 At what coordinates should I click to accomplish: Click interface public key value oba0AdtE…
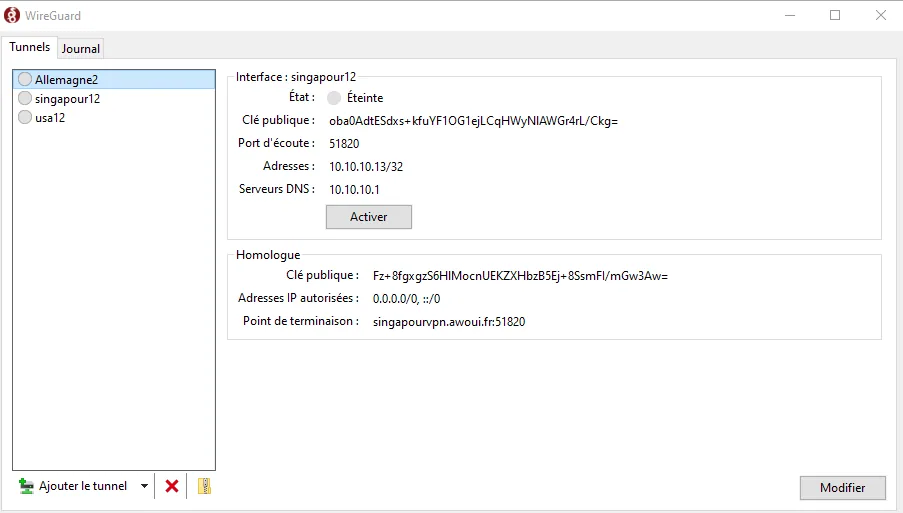click(473, 121)
